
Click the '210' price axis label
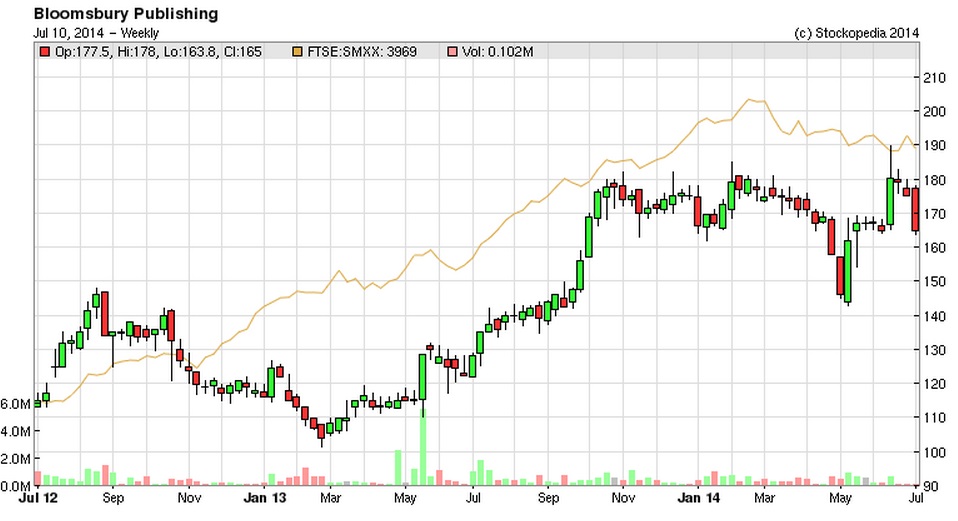[x=935, y=78]
